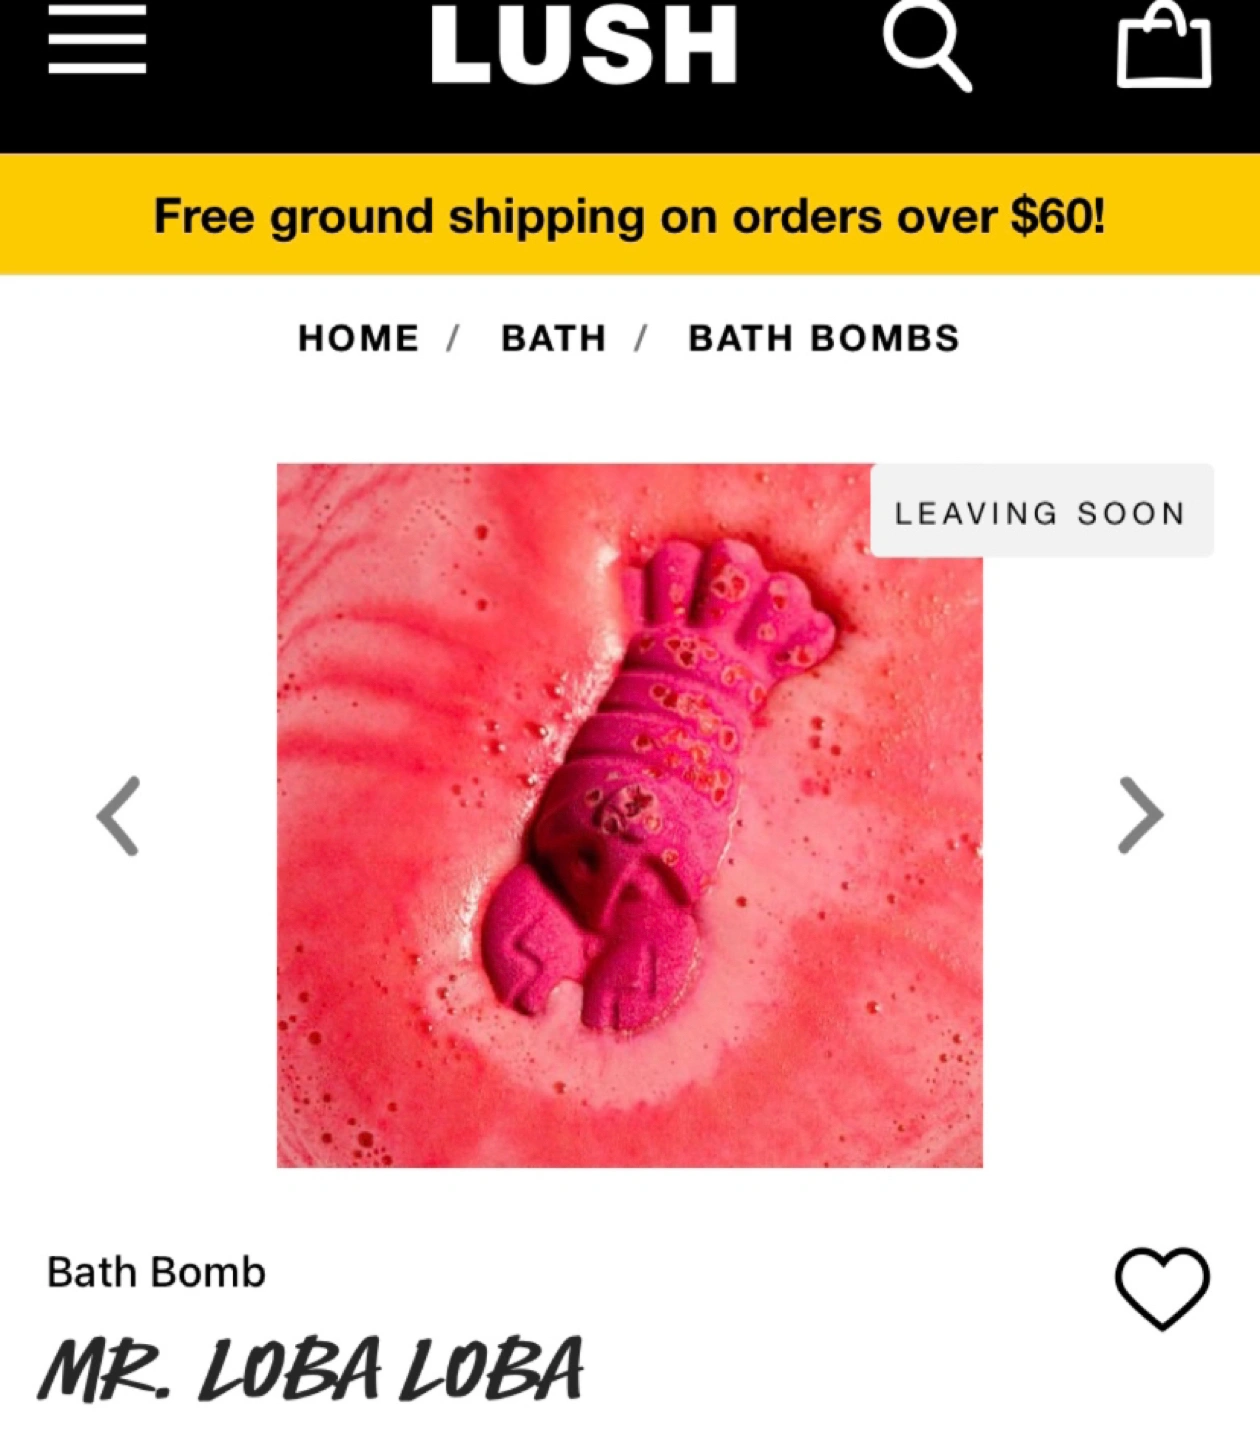Select the Bath Bomb category label
Viewport: 1260px width, 1440px height.
click(x=156, y=1272)
